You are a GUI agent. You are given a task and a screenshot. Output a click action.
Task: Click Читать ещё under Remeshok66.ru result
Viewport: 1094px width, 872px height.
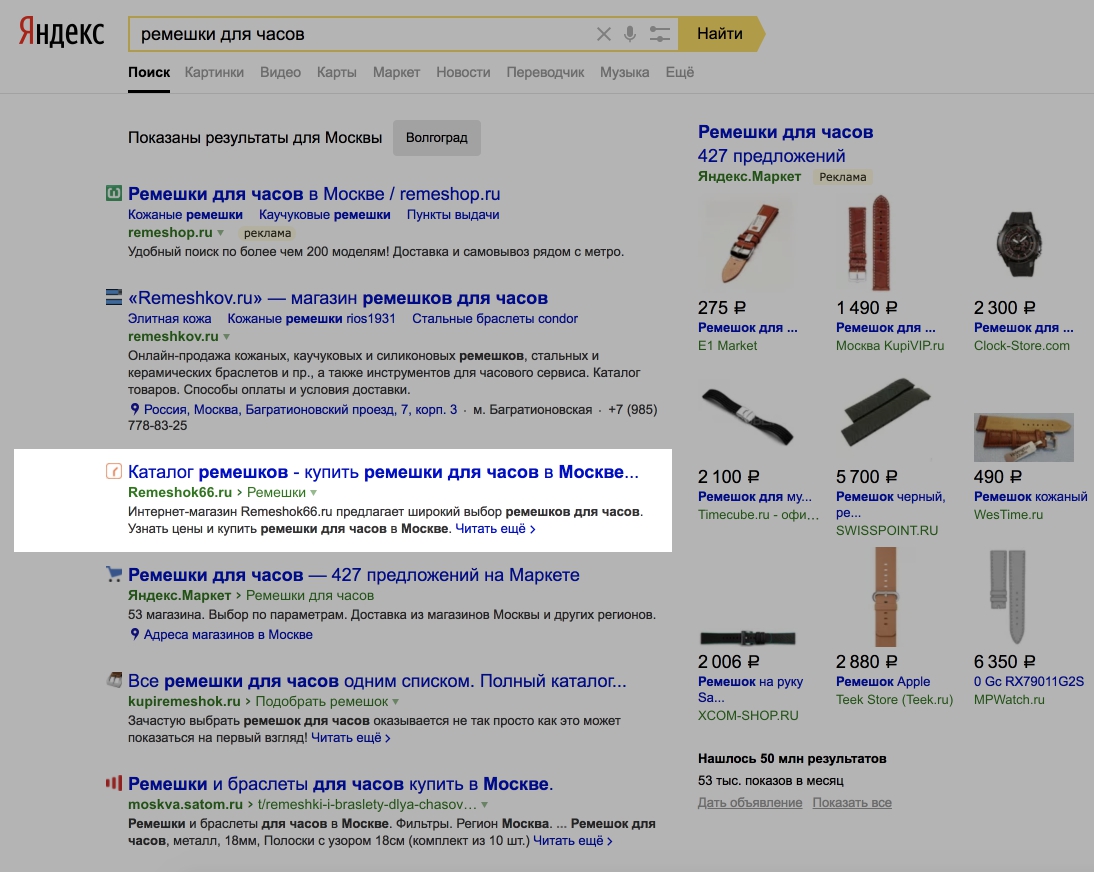(x=495, y=529)
